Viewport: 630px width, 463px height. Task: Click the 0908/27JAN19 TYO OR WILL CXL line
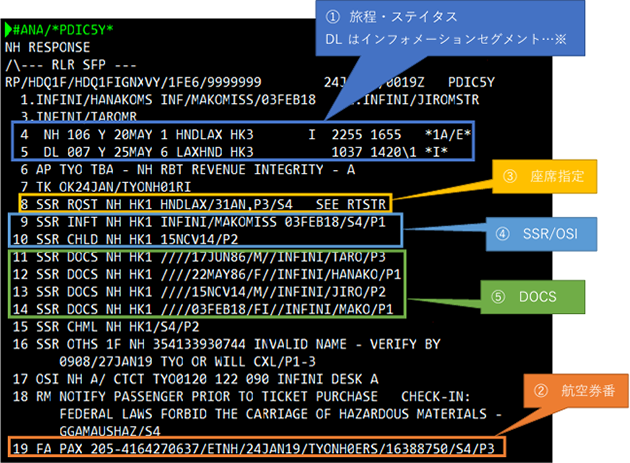click(188, 362)
